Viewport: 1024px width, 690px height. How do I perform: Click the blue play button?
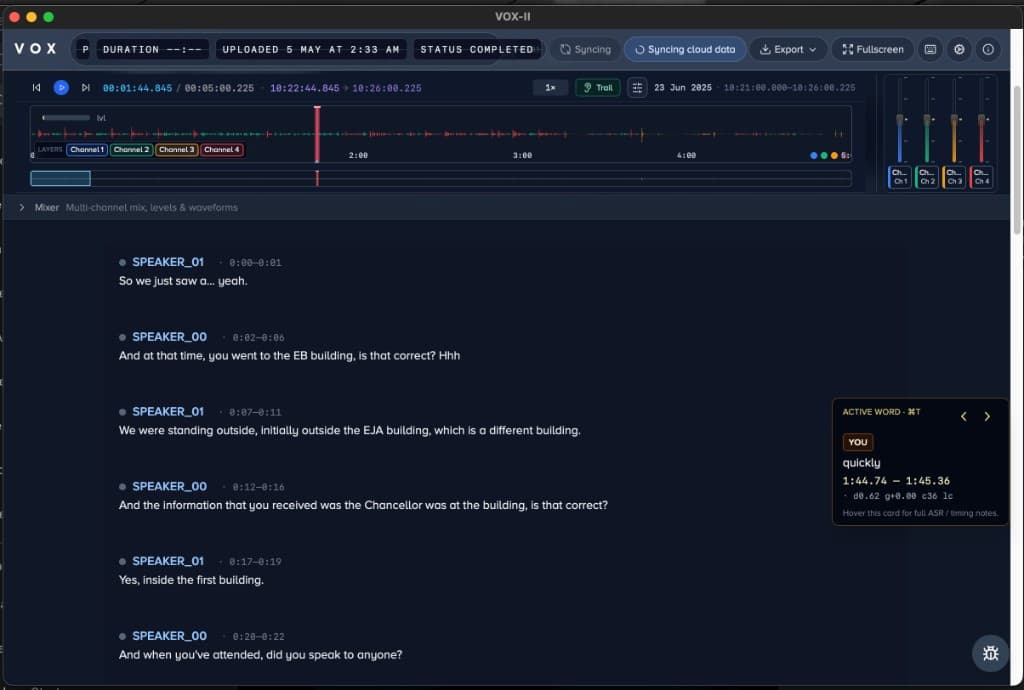coord(61,87)
